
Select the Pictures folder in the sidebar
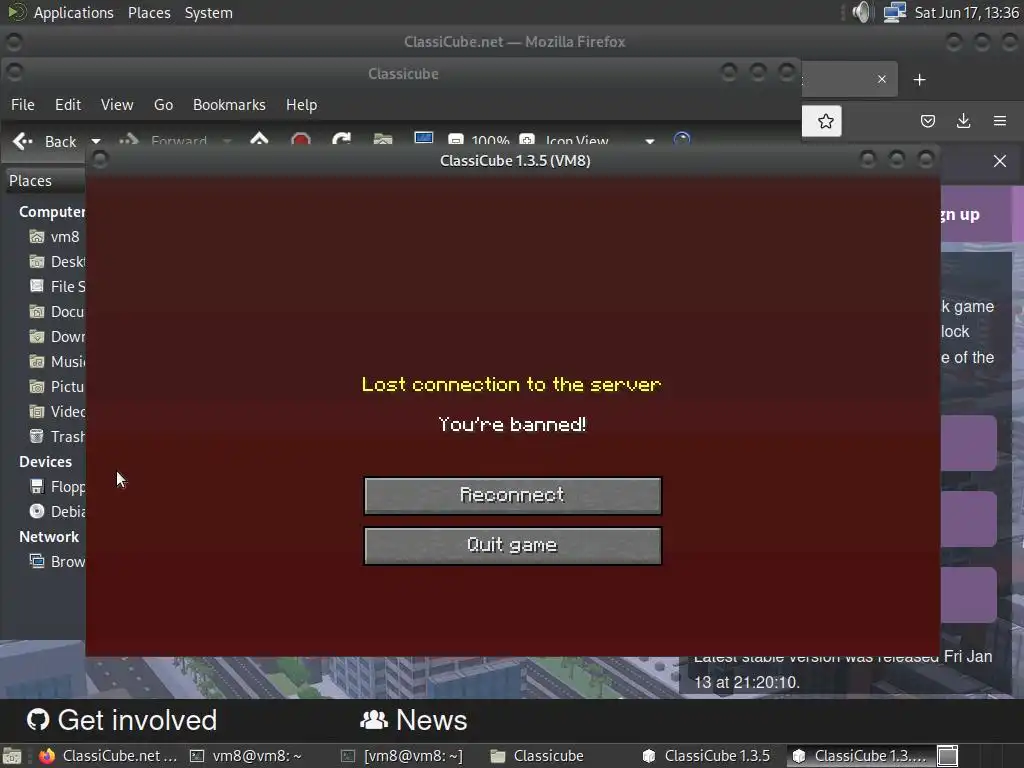coord(57,387)
